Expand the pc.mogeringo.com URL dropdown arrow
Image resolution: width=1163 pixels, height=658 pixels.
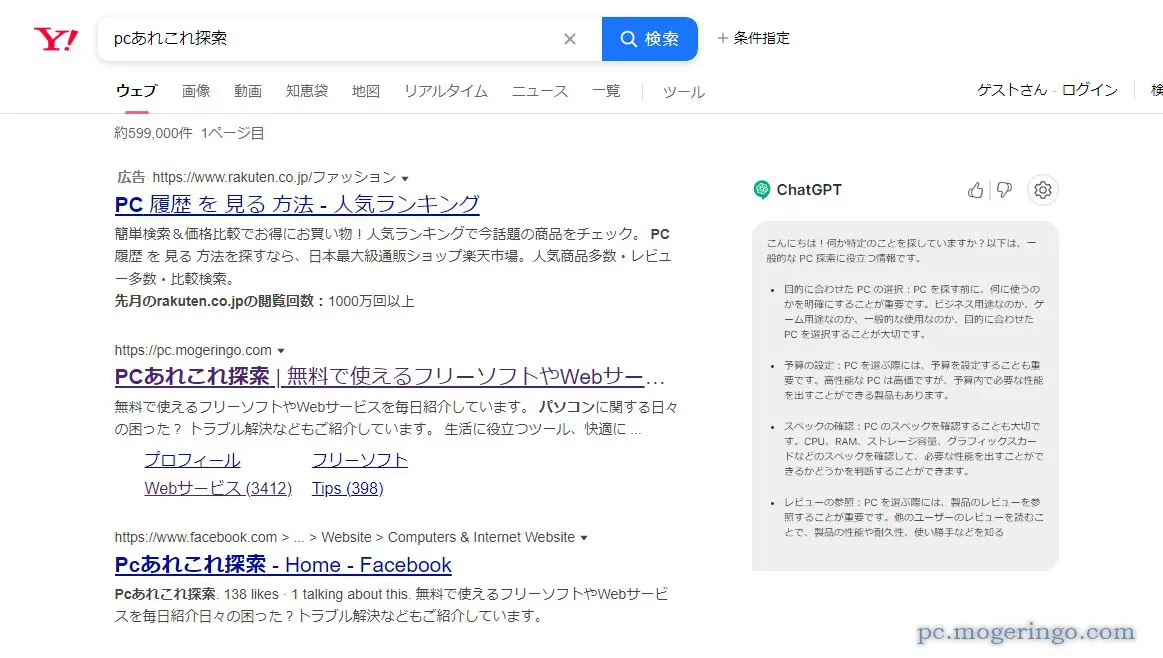pyautogui.click(x=281, y=351)
